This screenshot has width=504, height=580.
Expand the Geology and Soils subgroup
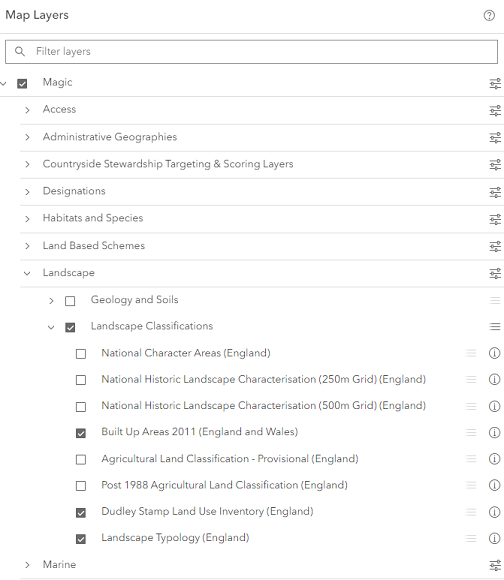coord(51,301)
